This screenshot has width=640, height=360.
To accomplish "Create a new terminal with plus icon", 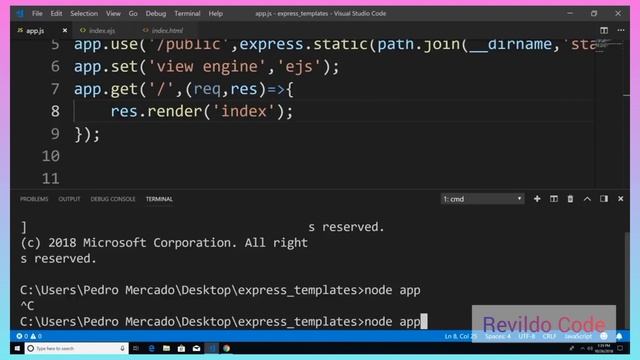I will (x=537, y=199).
